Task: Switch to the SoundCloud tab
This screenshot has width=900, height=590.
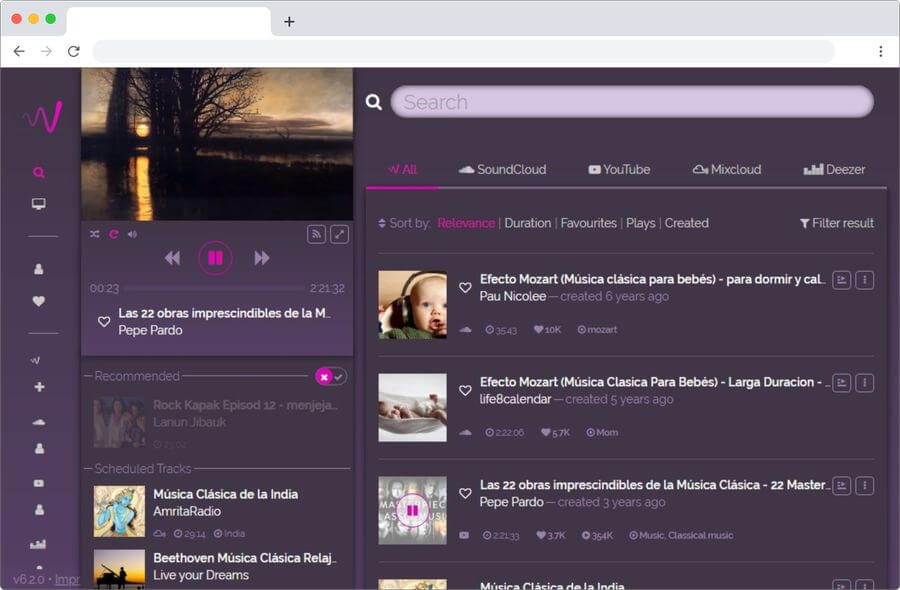Action: click(502, 169)
